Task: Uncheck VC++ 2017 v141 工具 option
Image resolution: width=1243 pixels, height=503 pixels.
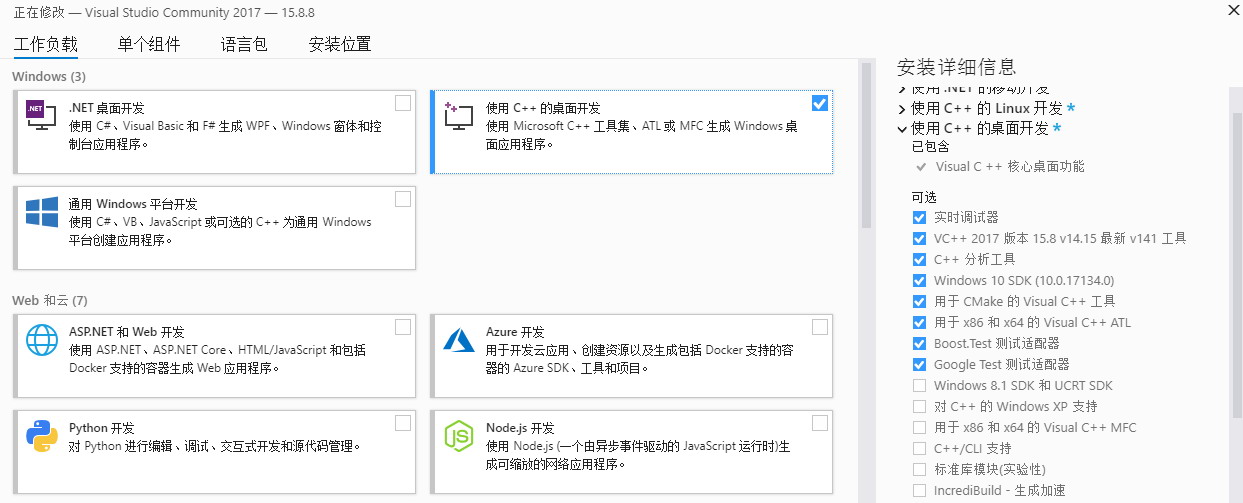Action: pos(919,238)
